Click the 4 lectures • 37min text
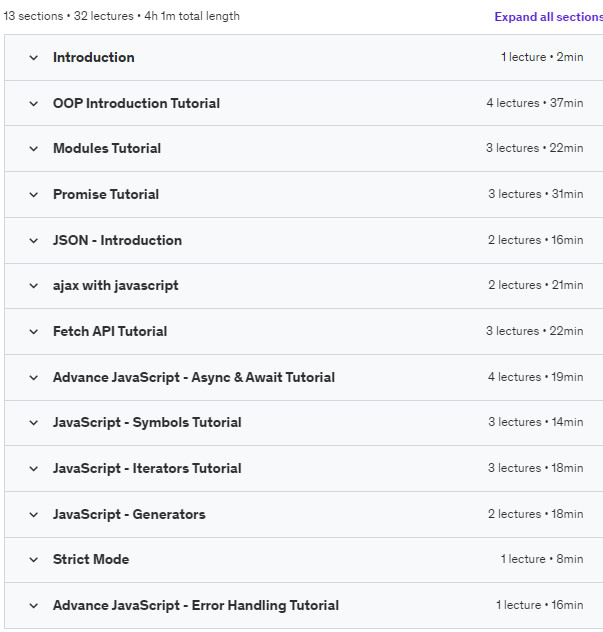Screen dimensions: 603x632 (535, 103)
